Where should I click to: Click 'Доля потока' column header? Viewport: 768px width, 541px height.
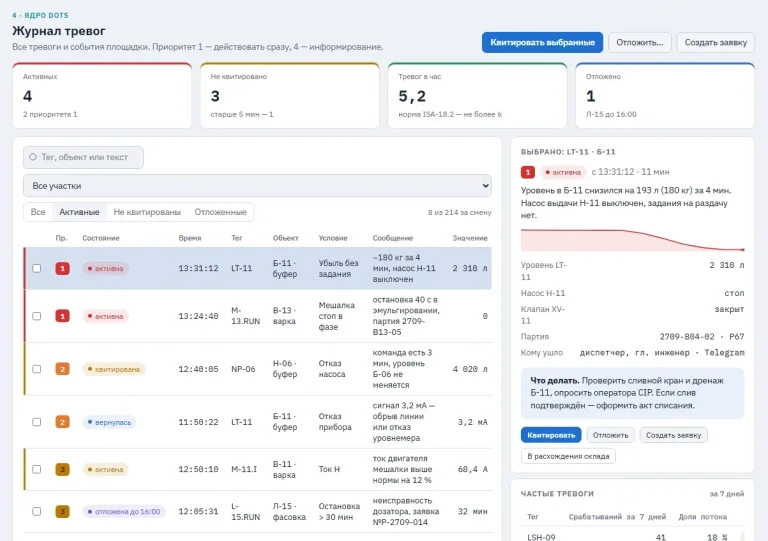tap(702, 517)
